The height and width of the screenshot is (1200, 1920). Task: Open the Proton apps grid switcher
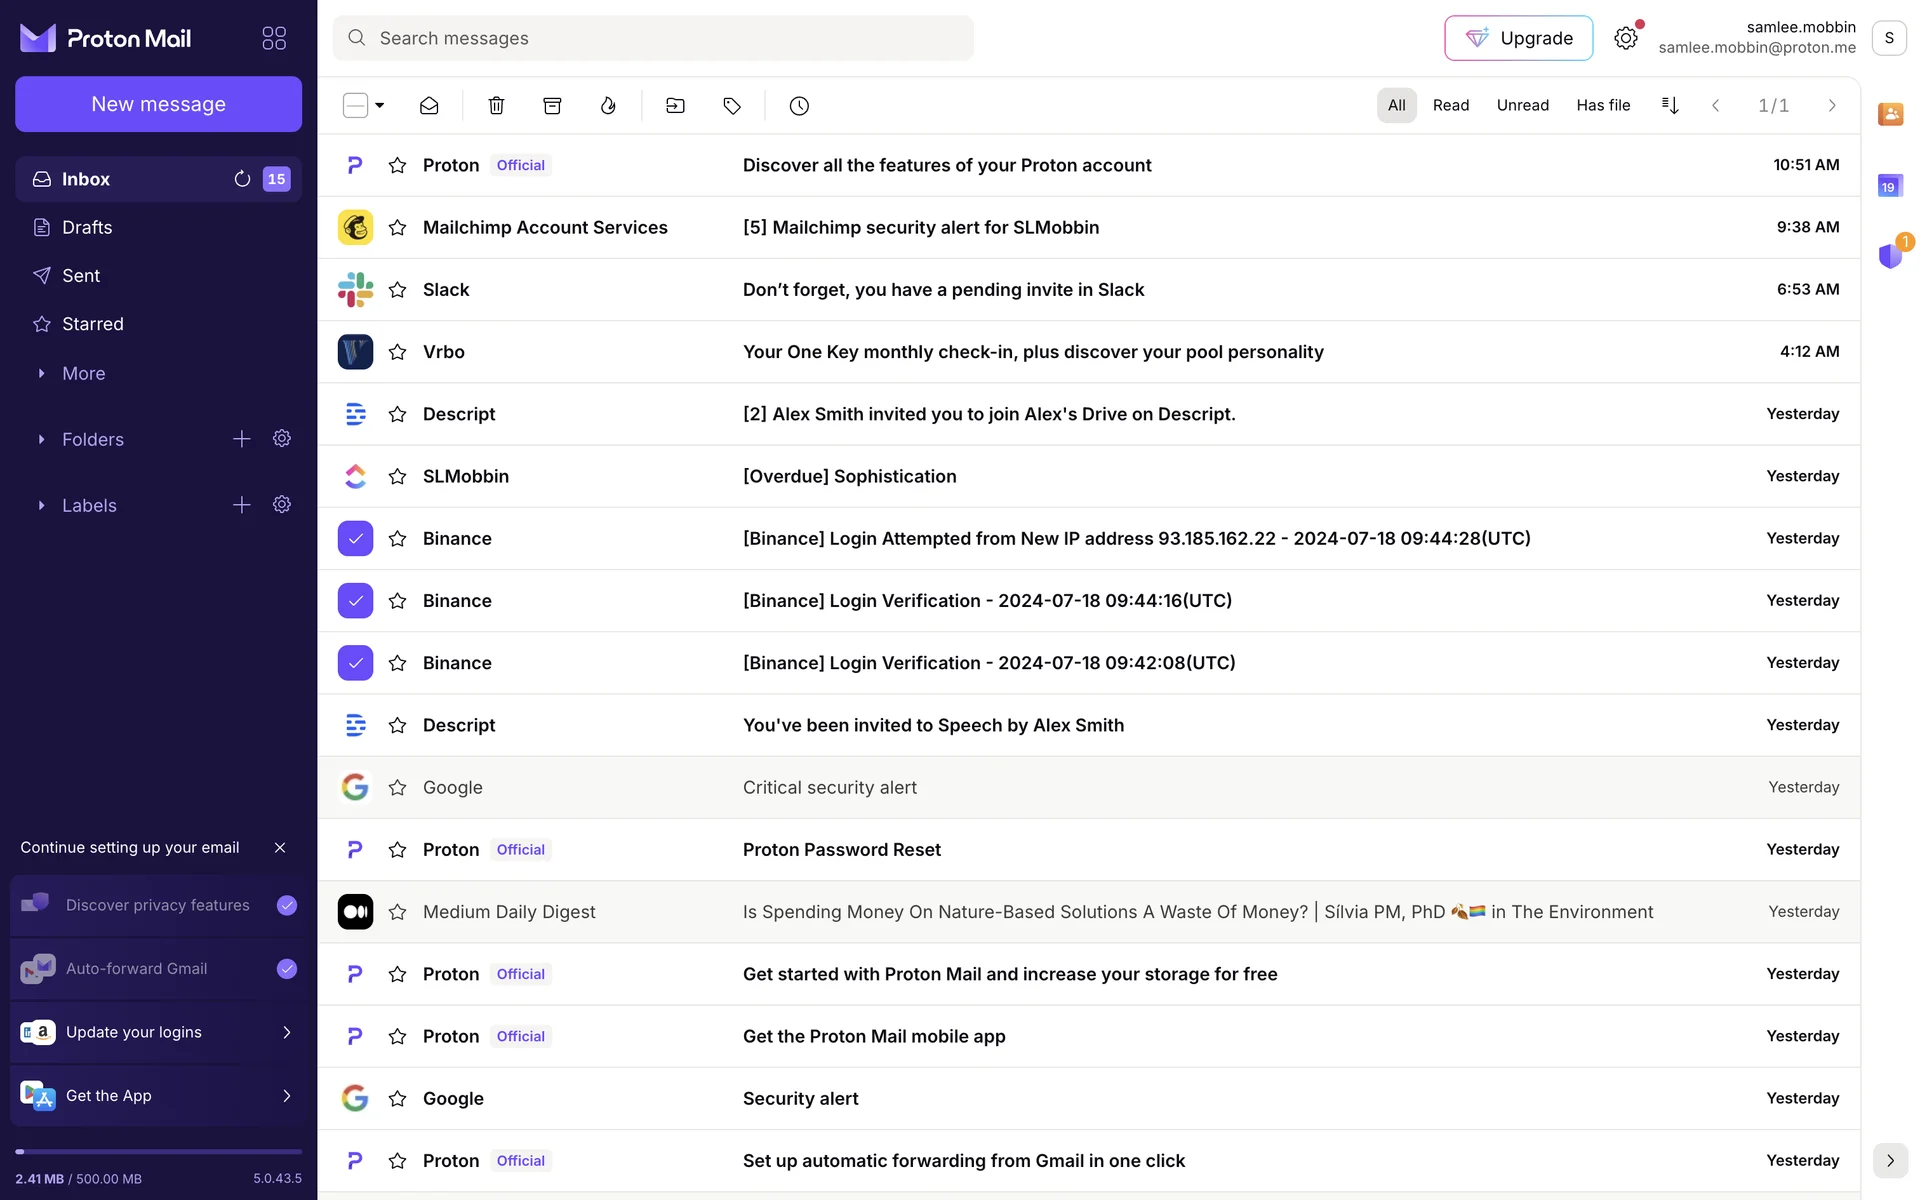[x=274, y=38]
